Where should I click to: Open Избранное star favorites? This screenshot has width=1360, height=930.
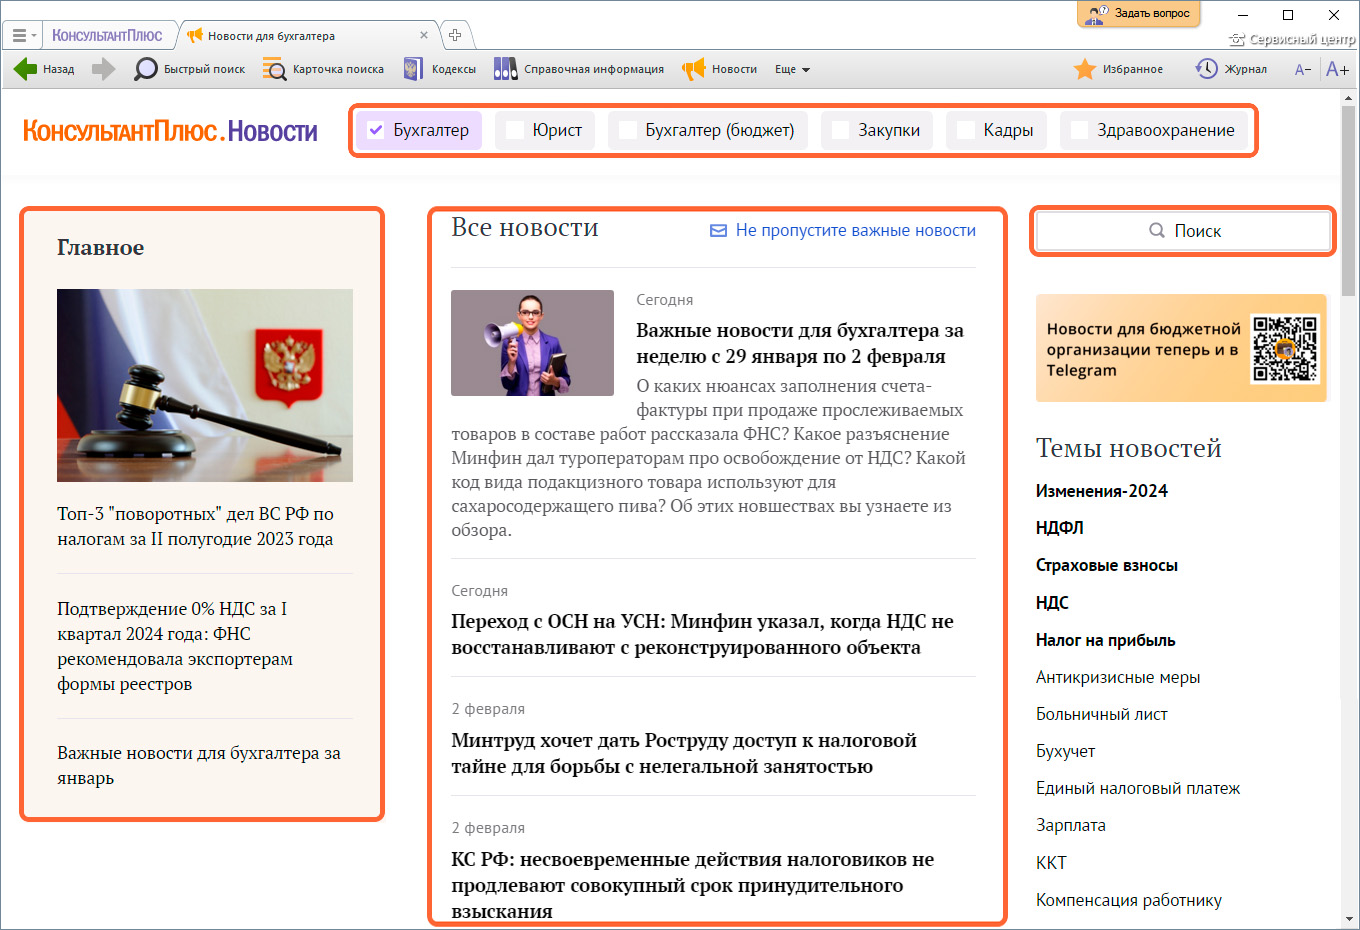[x=1118, y=69]
